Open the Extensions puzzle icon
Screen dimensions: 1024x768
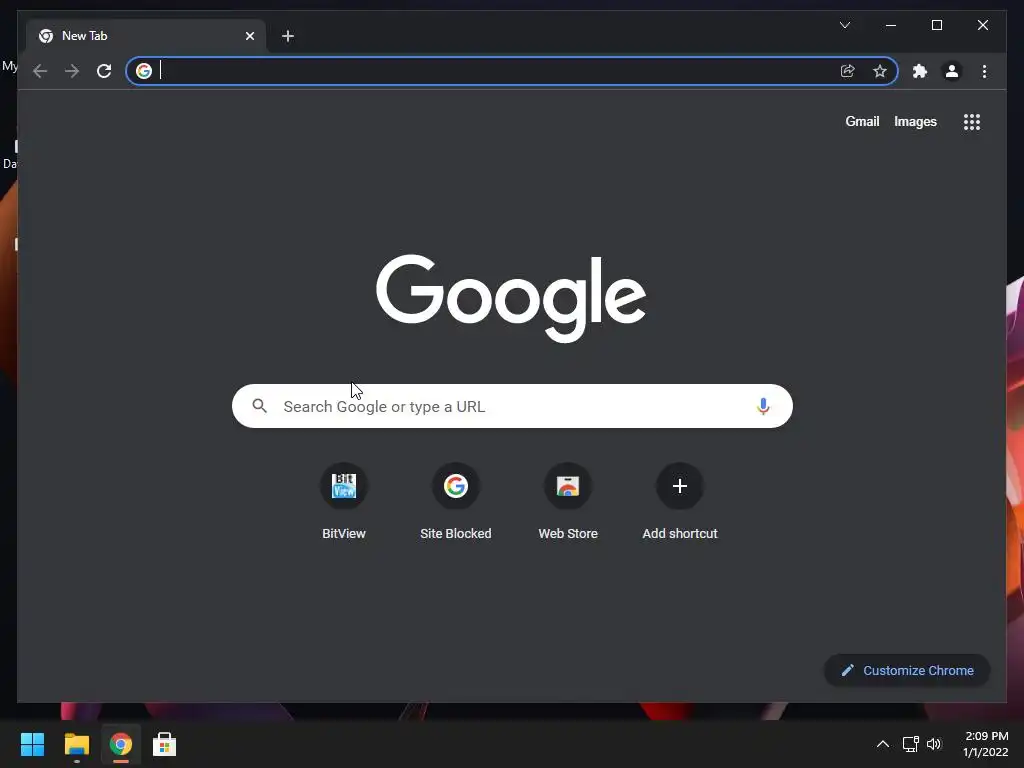tap(920, 71)
